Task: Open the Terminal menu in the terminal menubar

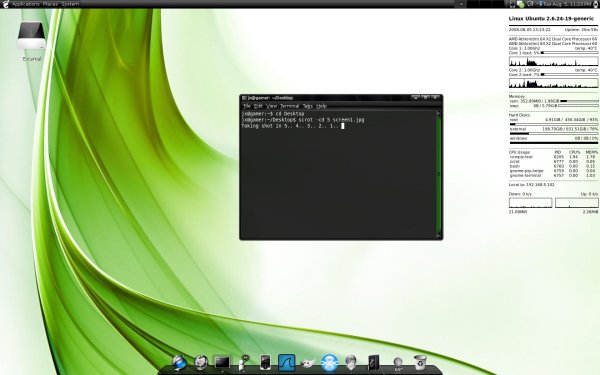Action: point(289,106)
